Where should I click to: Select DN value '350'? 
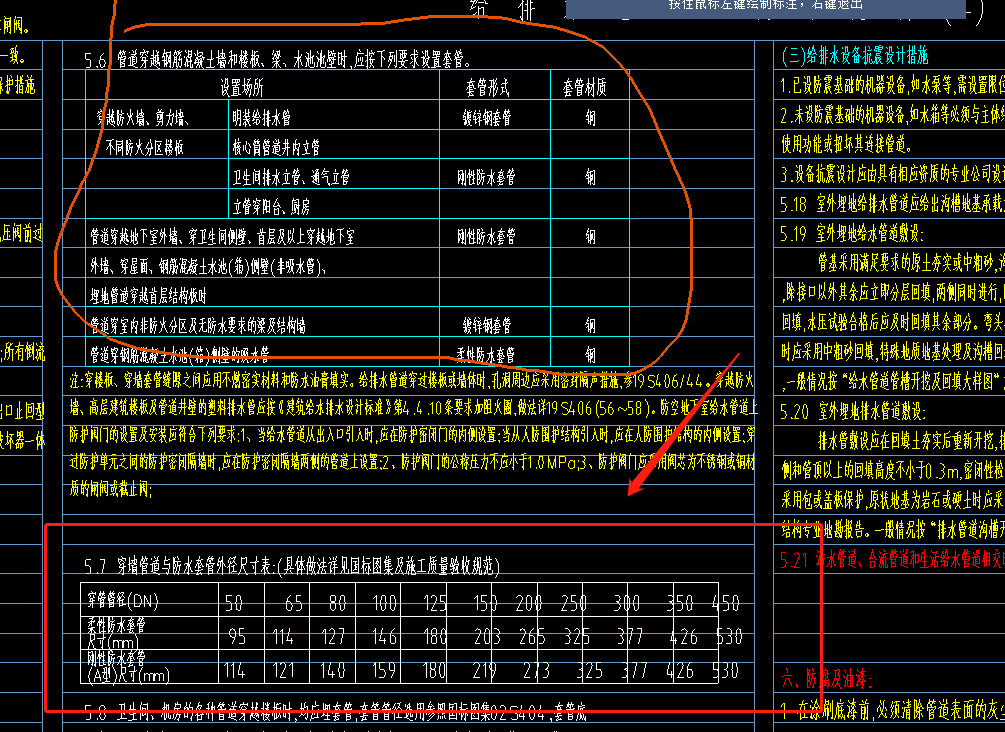680,603
